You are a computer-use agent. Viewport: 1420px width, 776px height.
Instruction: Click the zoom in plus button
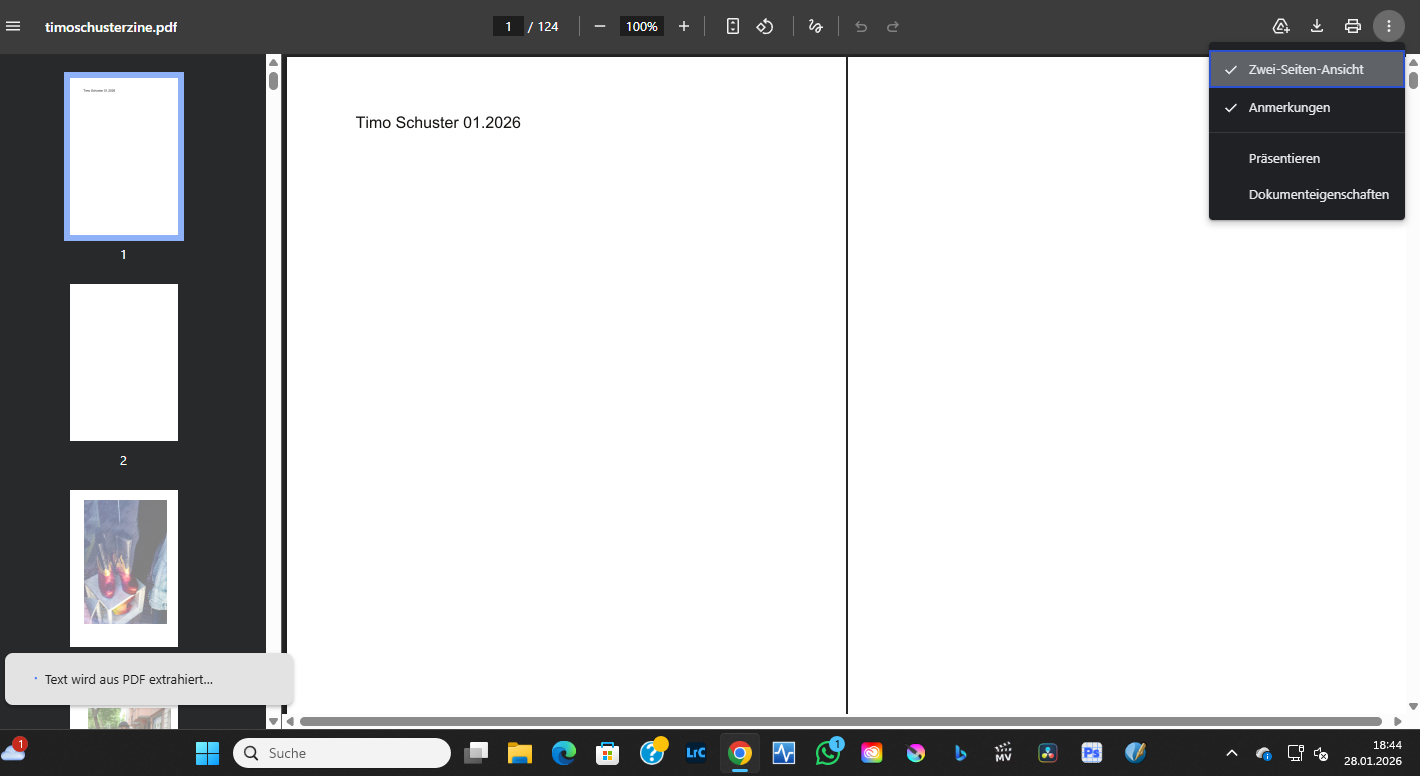(x=684, y=26)
